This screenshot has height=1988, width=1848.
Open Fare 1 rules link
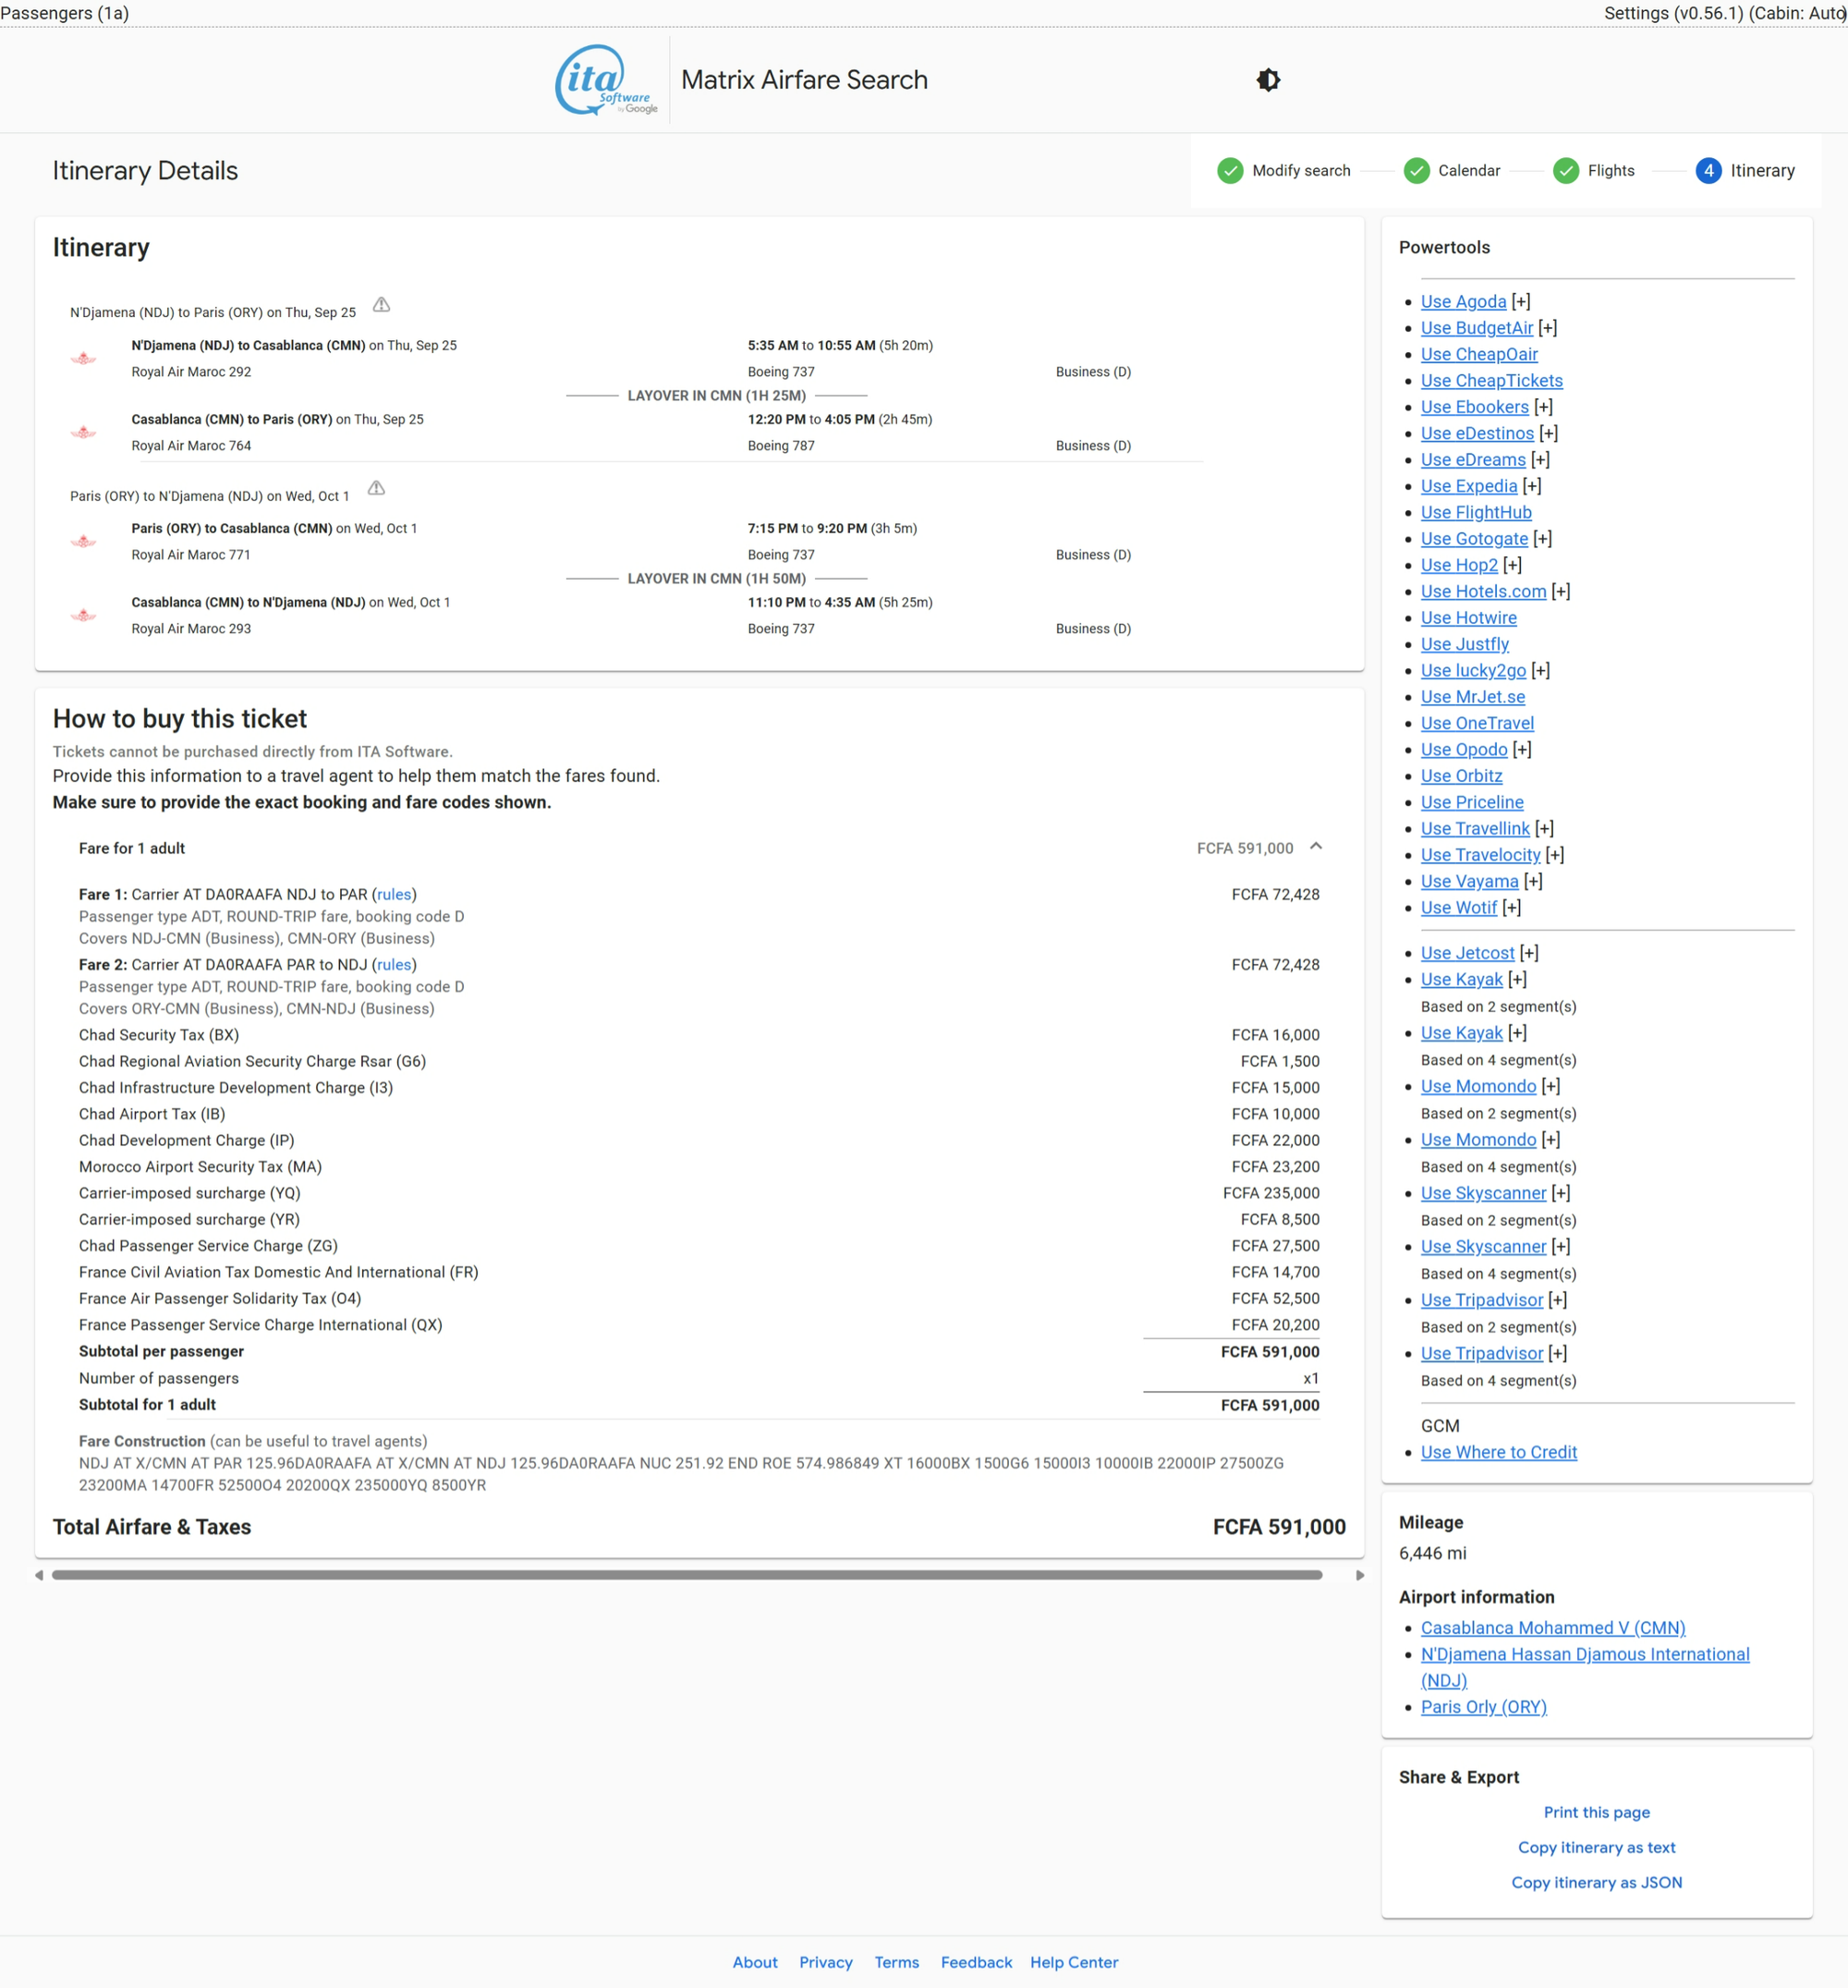click(x=394, y=894)
